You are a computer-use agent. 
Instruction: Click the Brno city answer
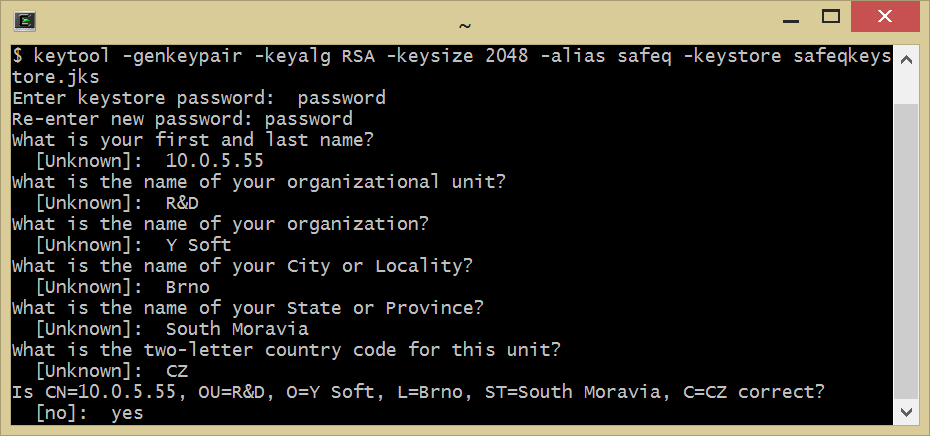(187, 287)
